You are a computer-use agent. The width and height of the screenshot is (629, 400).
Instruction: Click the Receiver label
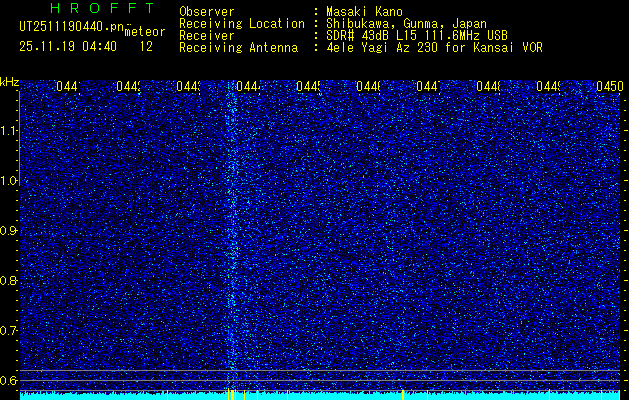click(207, 36)
